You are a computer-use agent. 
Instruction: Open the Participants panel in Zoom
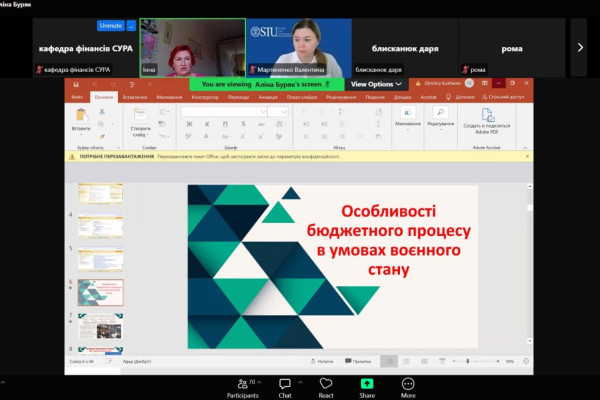coord(242,388)
